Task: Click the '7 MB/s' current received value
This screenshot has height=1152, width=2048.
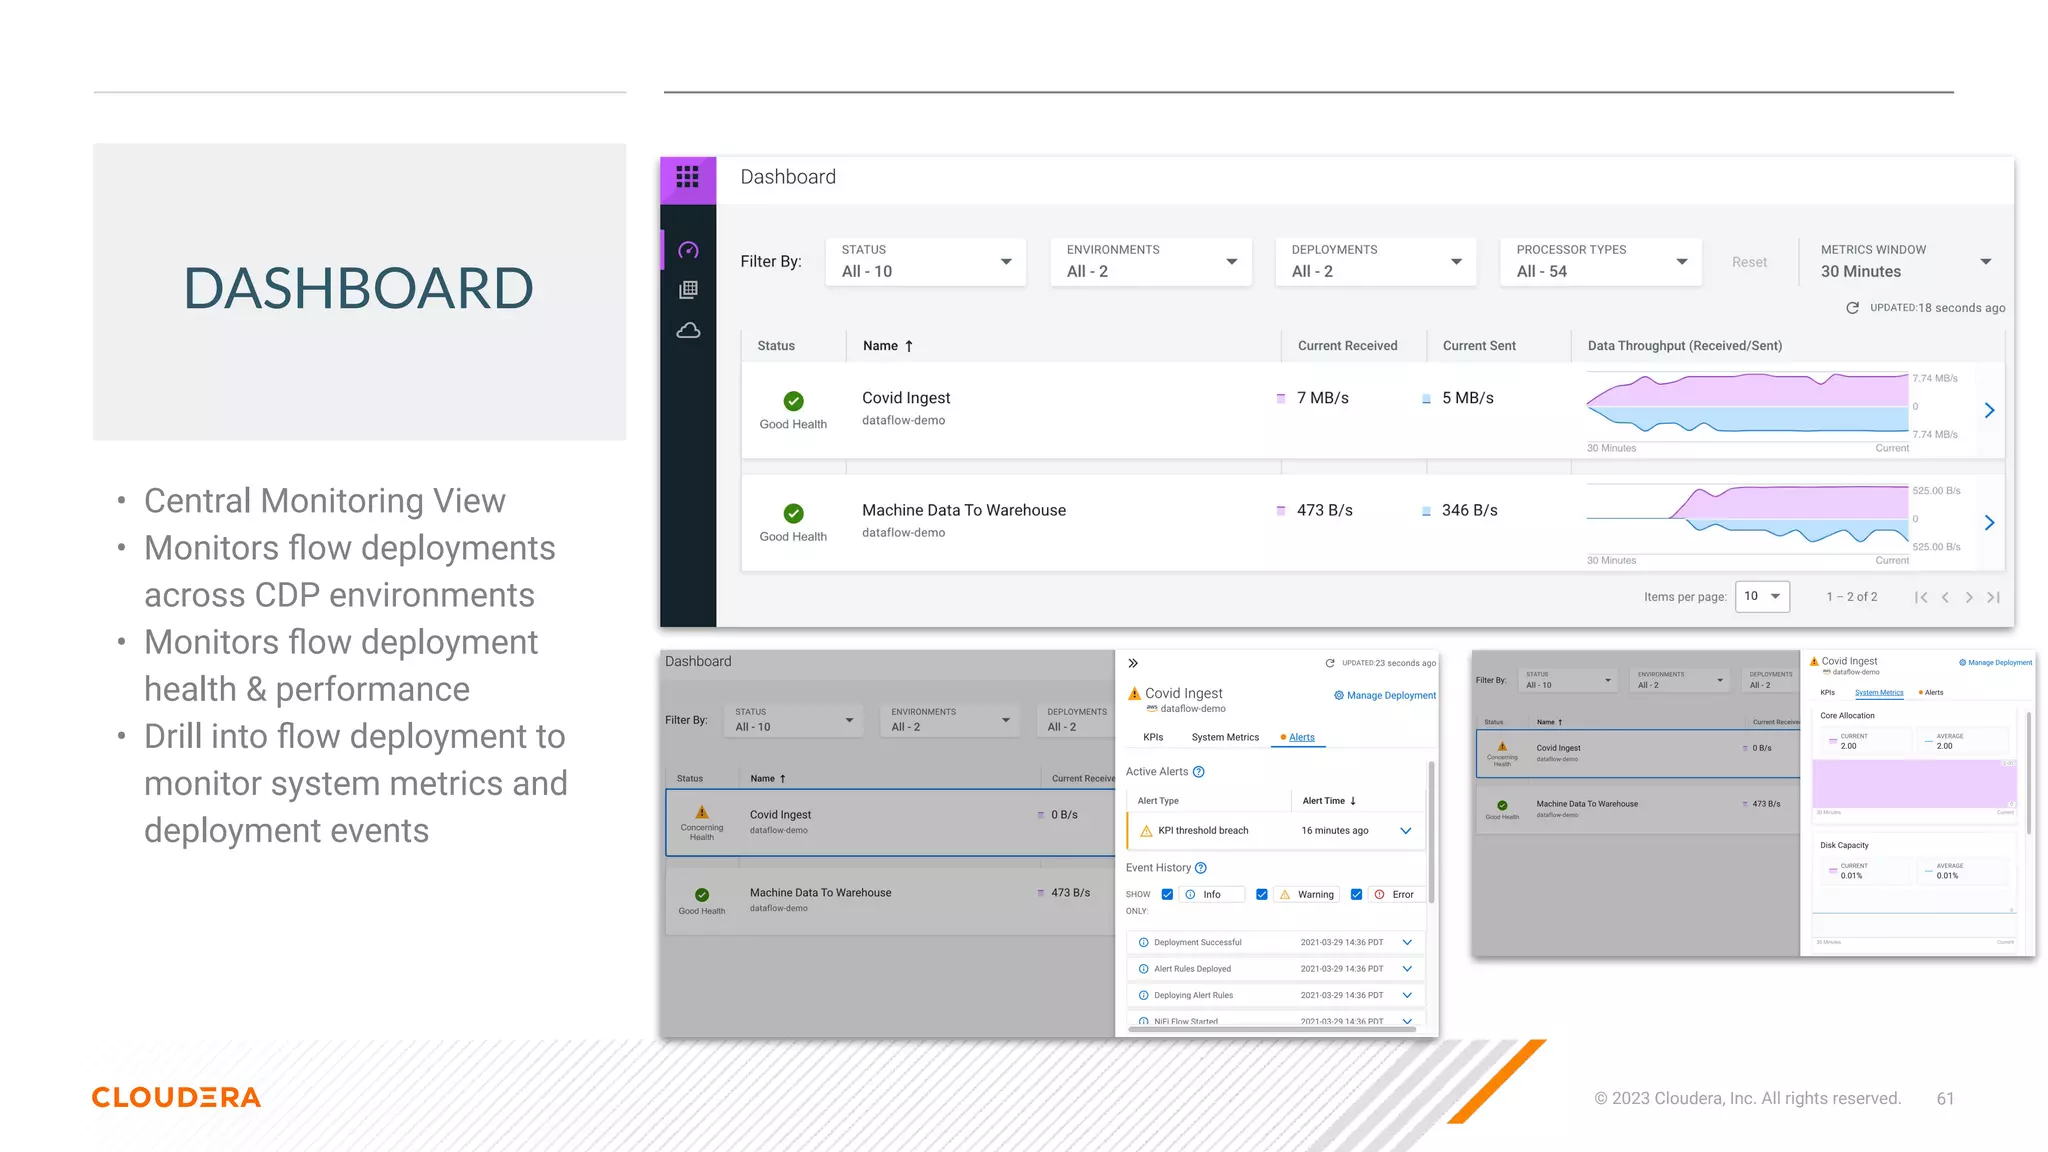Action: click(x=1322, y=398)
